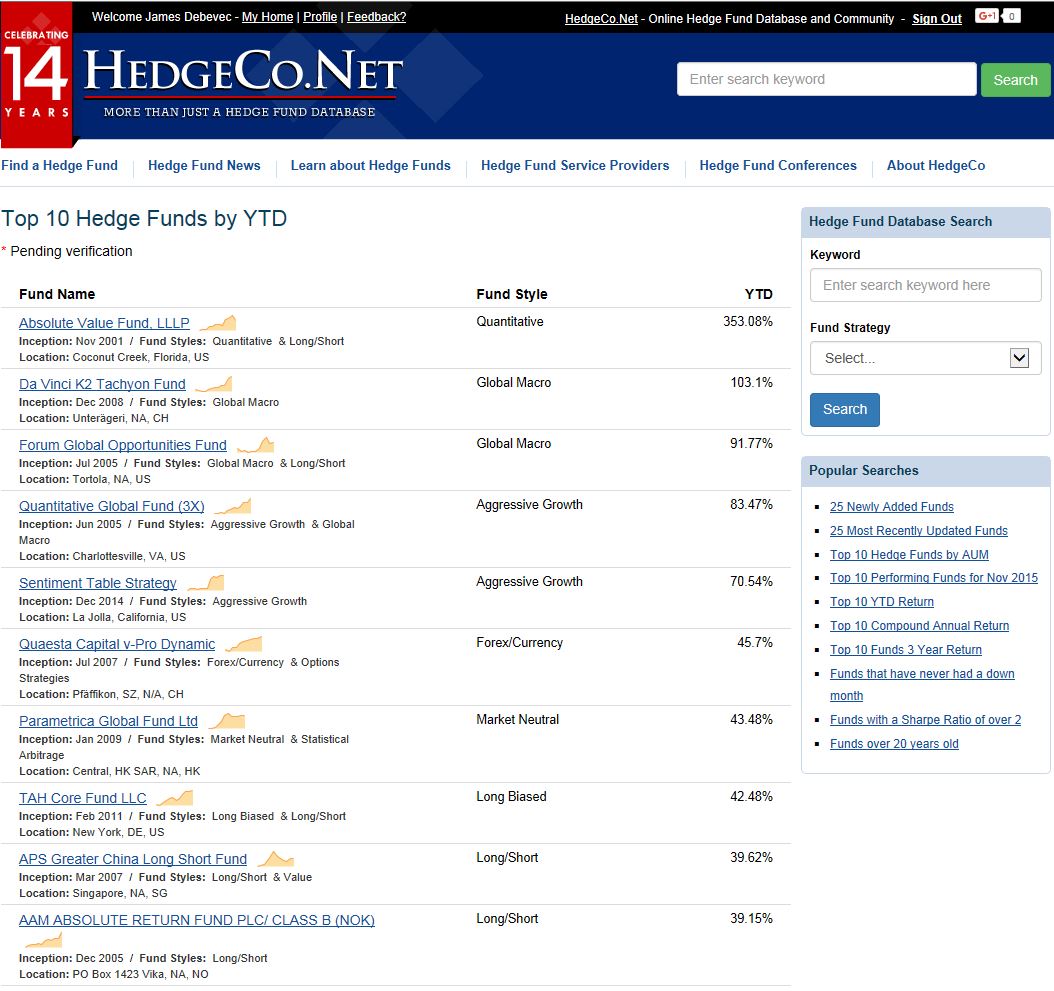The image size is (1054, 991).
Task: Open the Fund Strategy Select dropdown
Action: point(925,358)
